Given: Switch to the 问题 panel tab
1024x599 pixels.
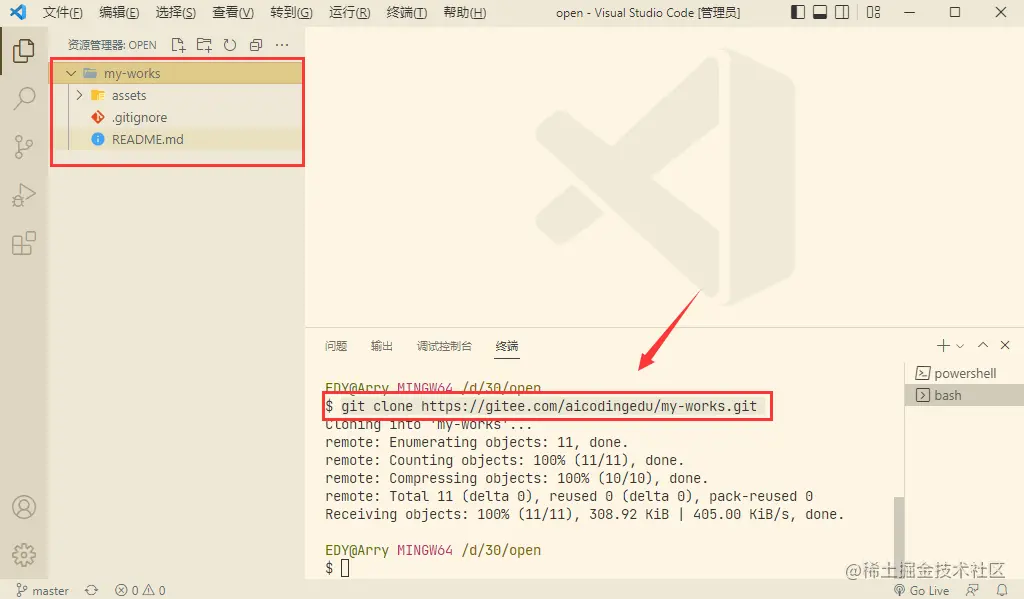Looking at the screenshot, I should point(336,346).
